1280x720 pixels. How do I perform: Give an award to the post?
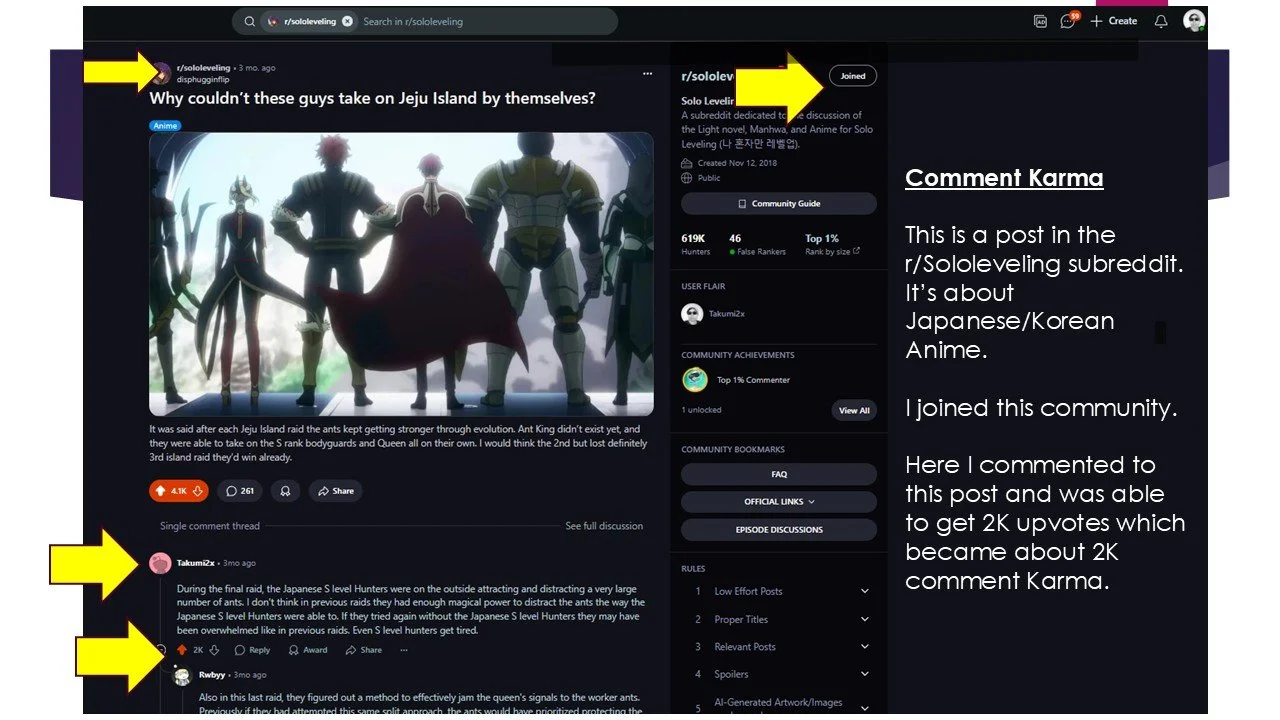coord(285,491)
